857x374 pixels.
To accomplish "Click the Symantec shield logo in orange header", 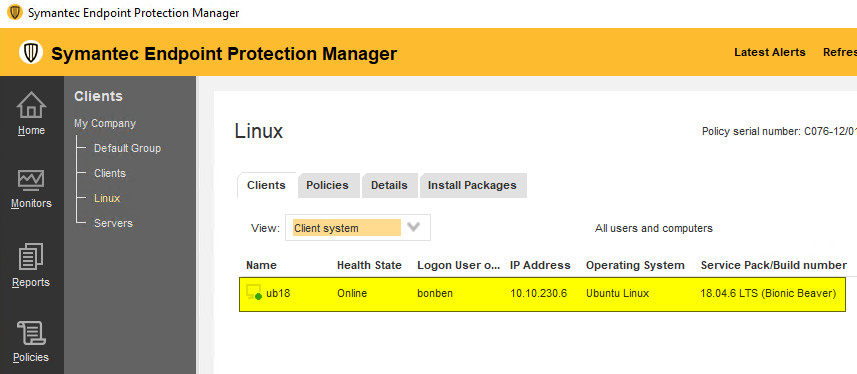I will pos(31,52).
